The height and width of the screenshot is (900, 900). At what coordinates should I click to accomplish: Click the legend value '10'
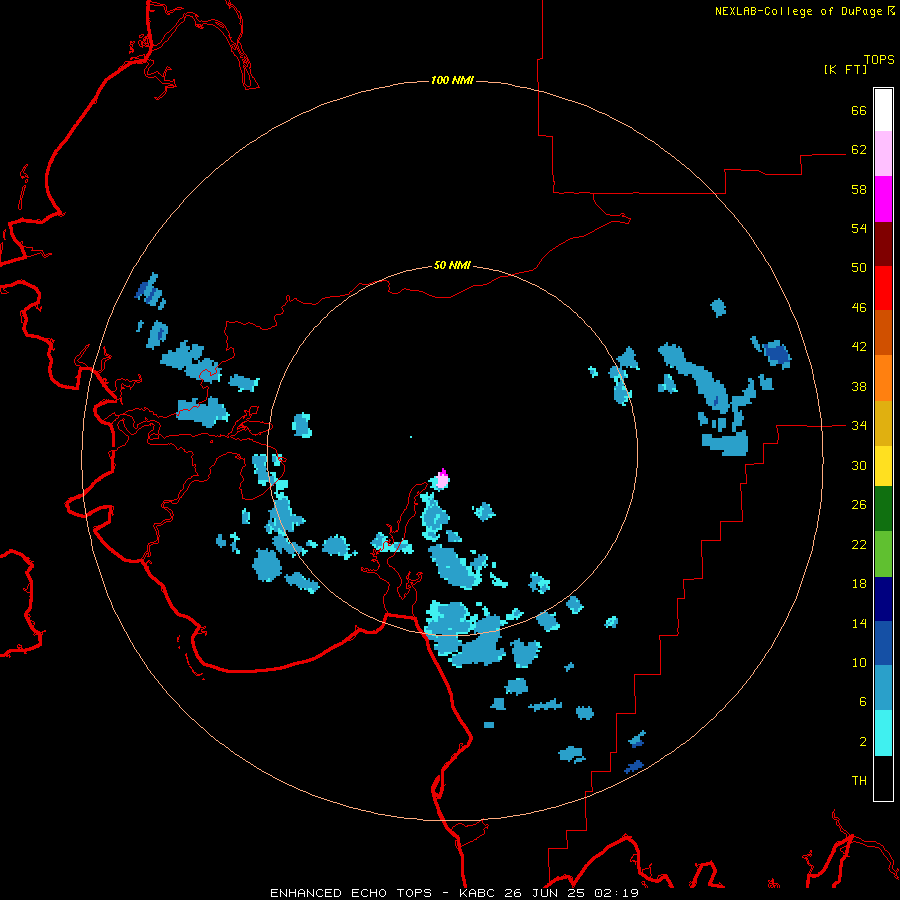click(x=859, y=662)
